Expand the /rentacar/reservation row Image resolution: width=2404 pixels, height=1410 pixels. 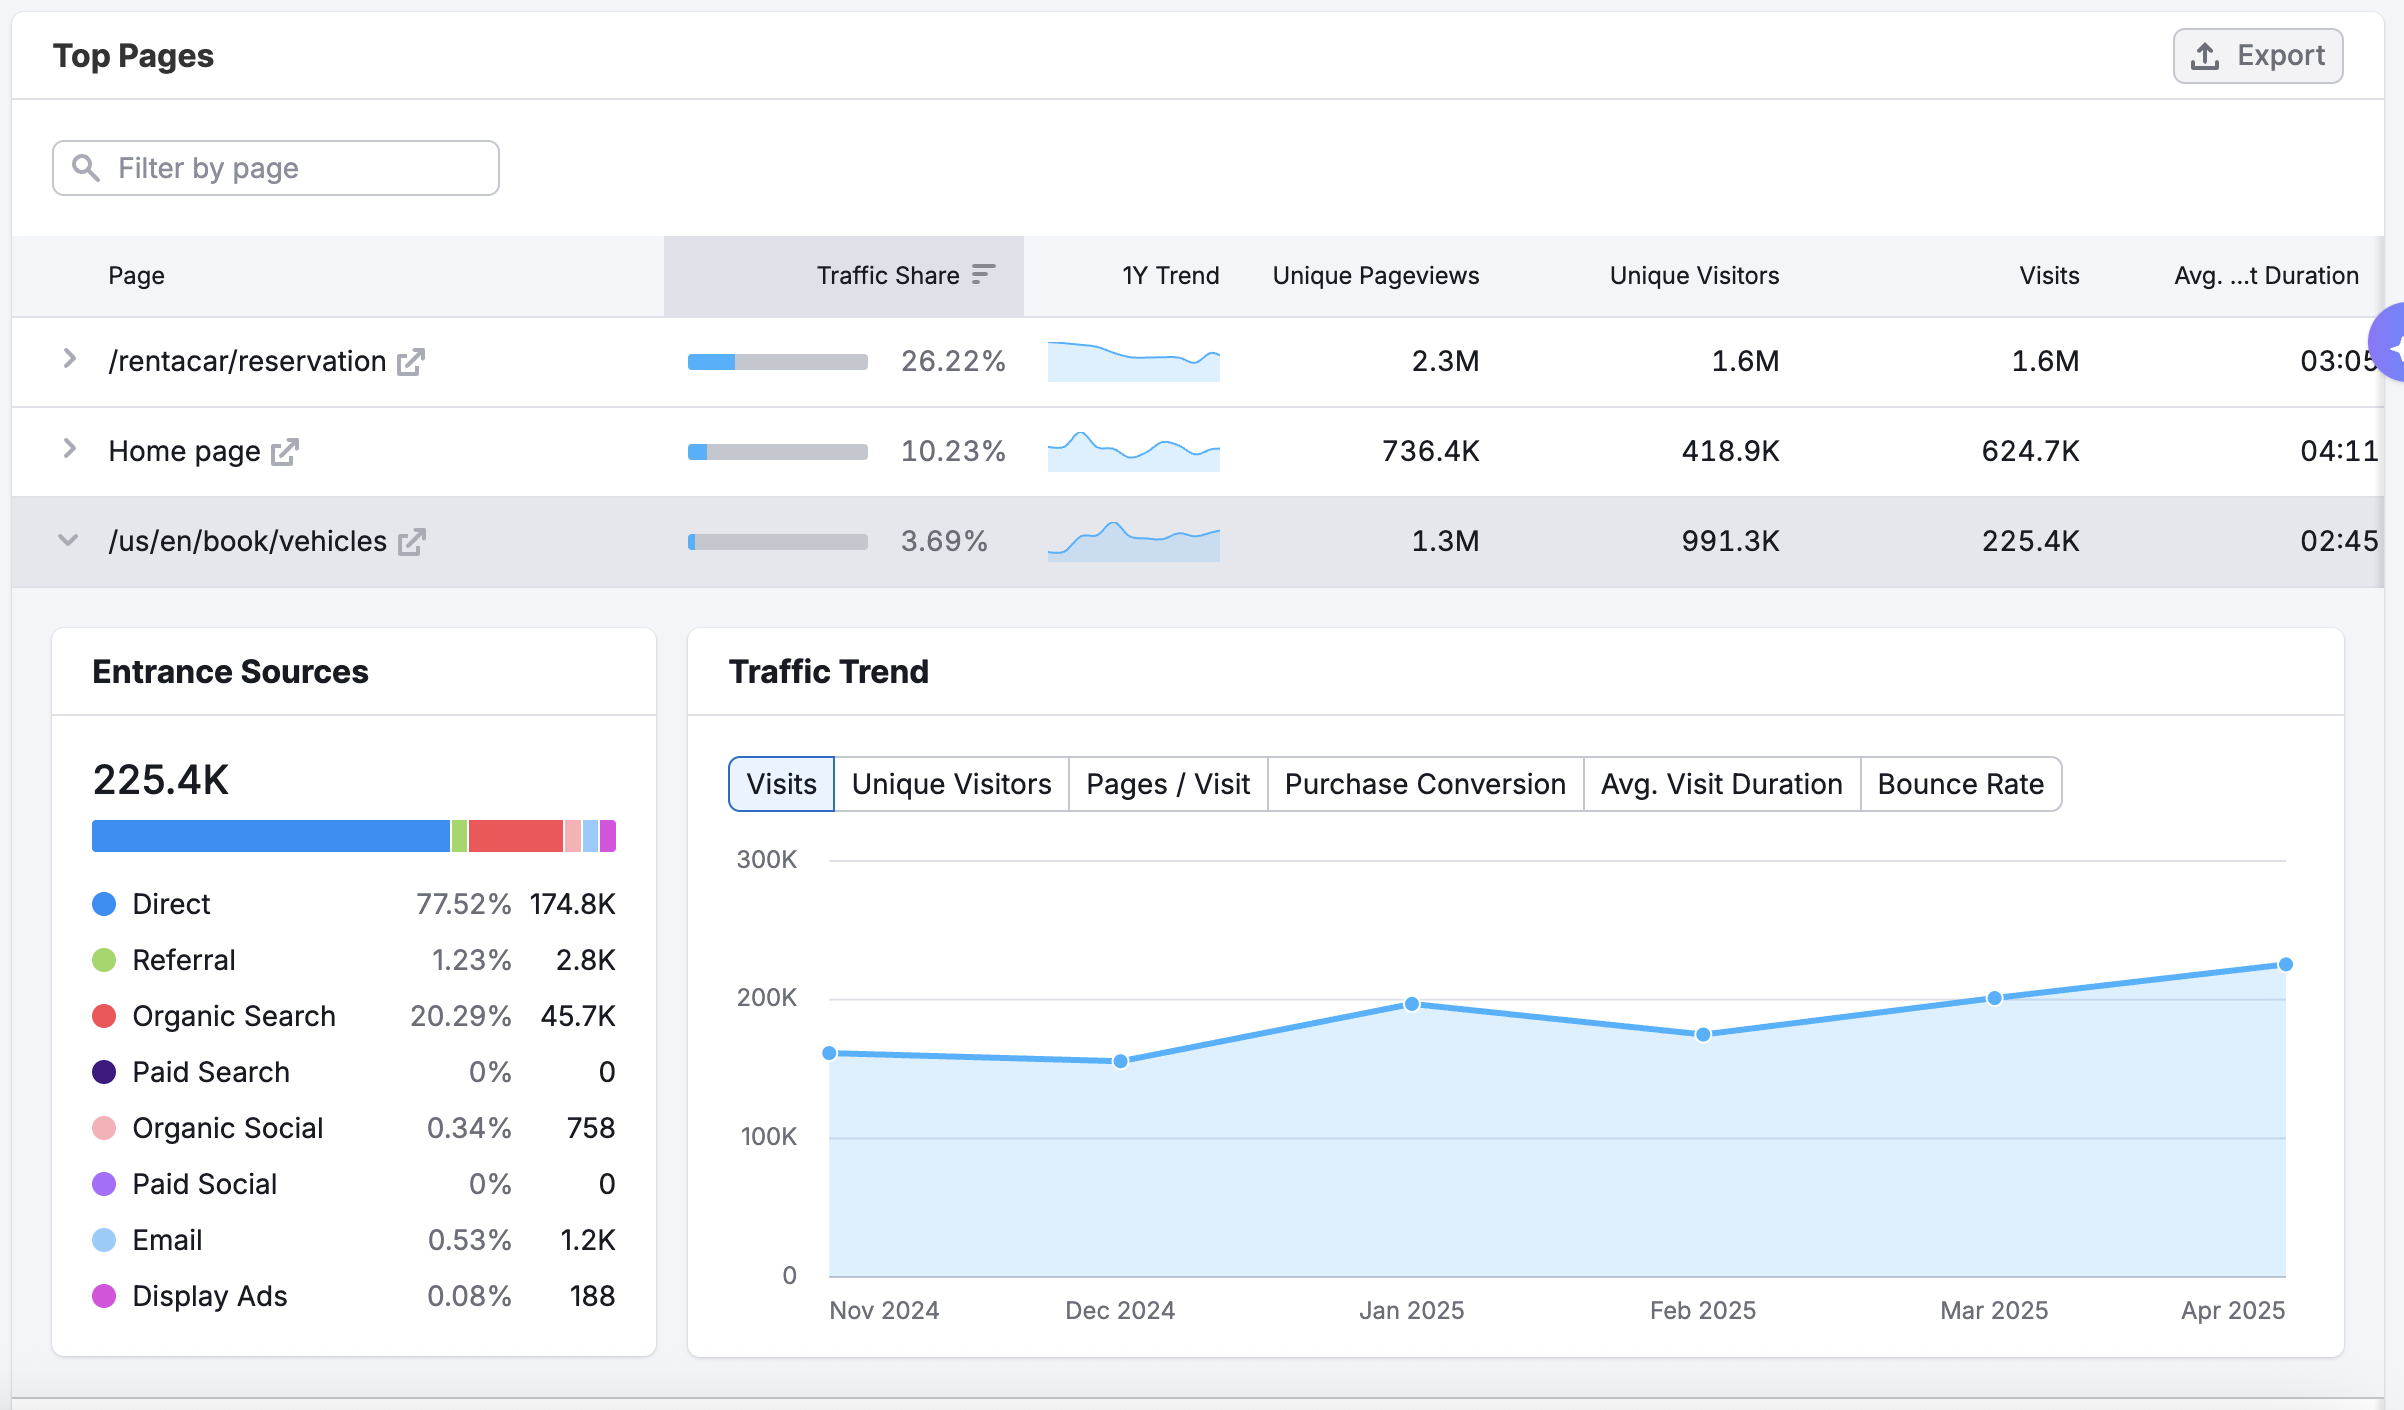(69, 359)
